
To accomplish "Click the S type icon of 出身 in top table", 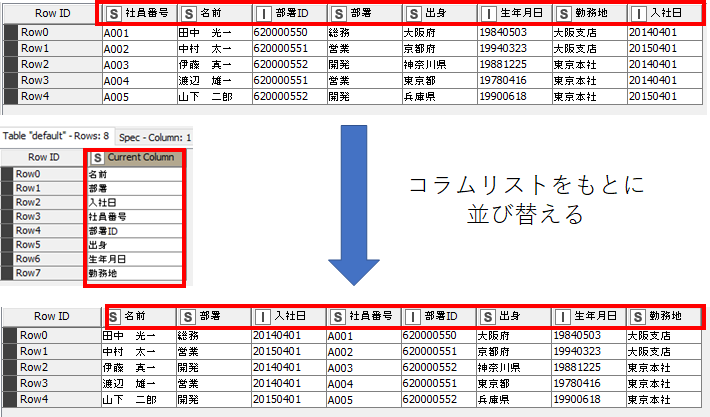I will (414, 14).
